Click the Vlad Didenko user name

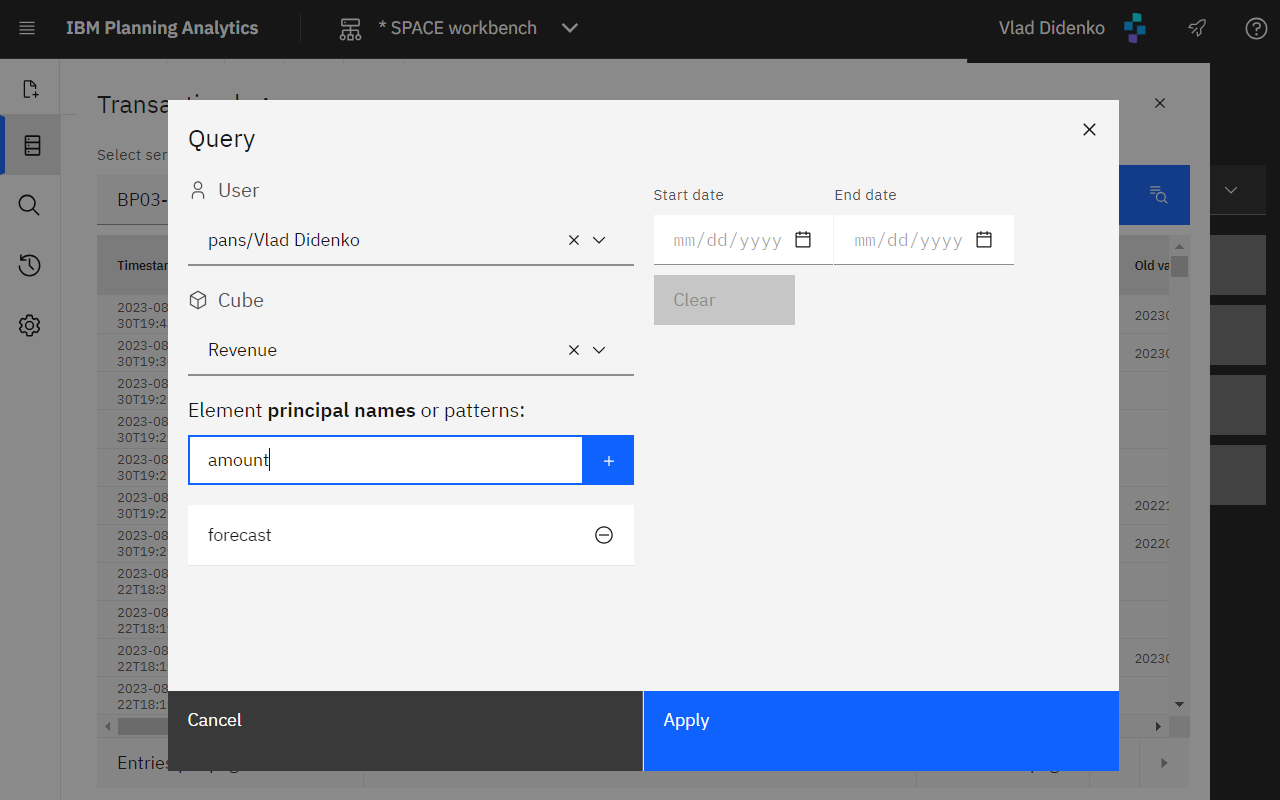1051,28
